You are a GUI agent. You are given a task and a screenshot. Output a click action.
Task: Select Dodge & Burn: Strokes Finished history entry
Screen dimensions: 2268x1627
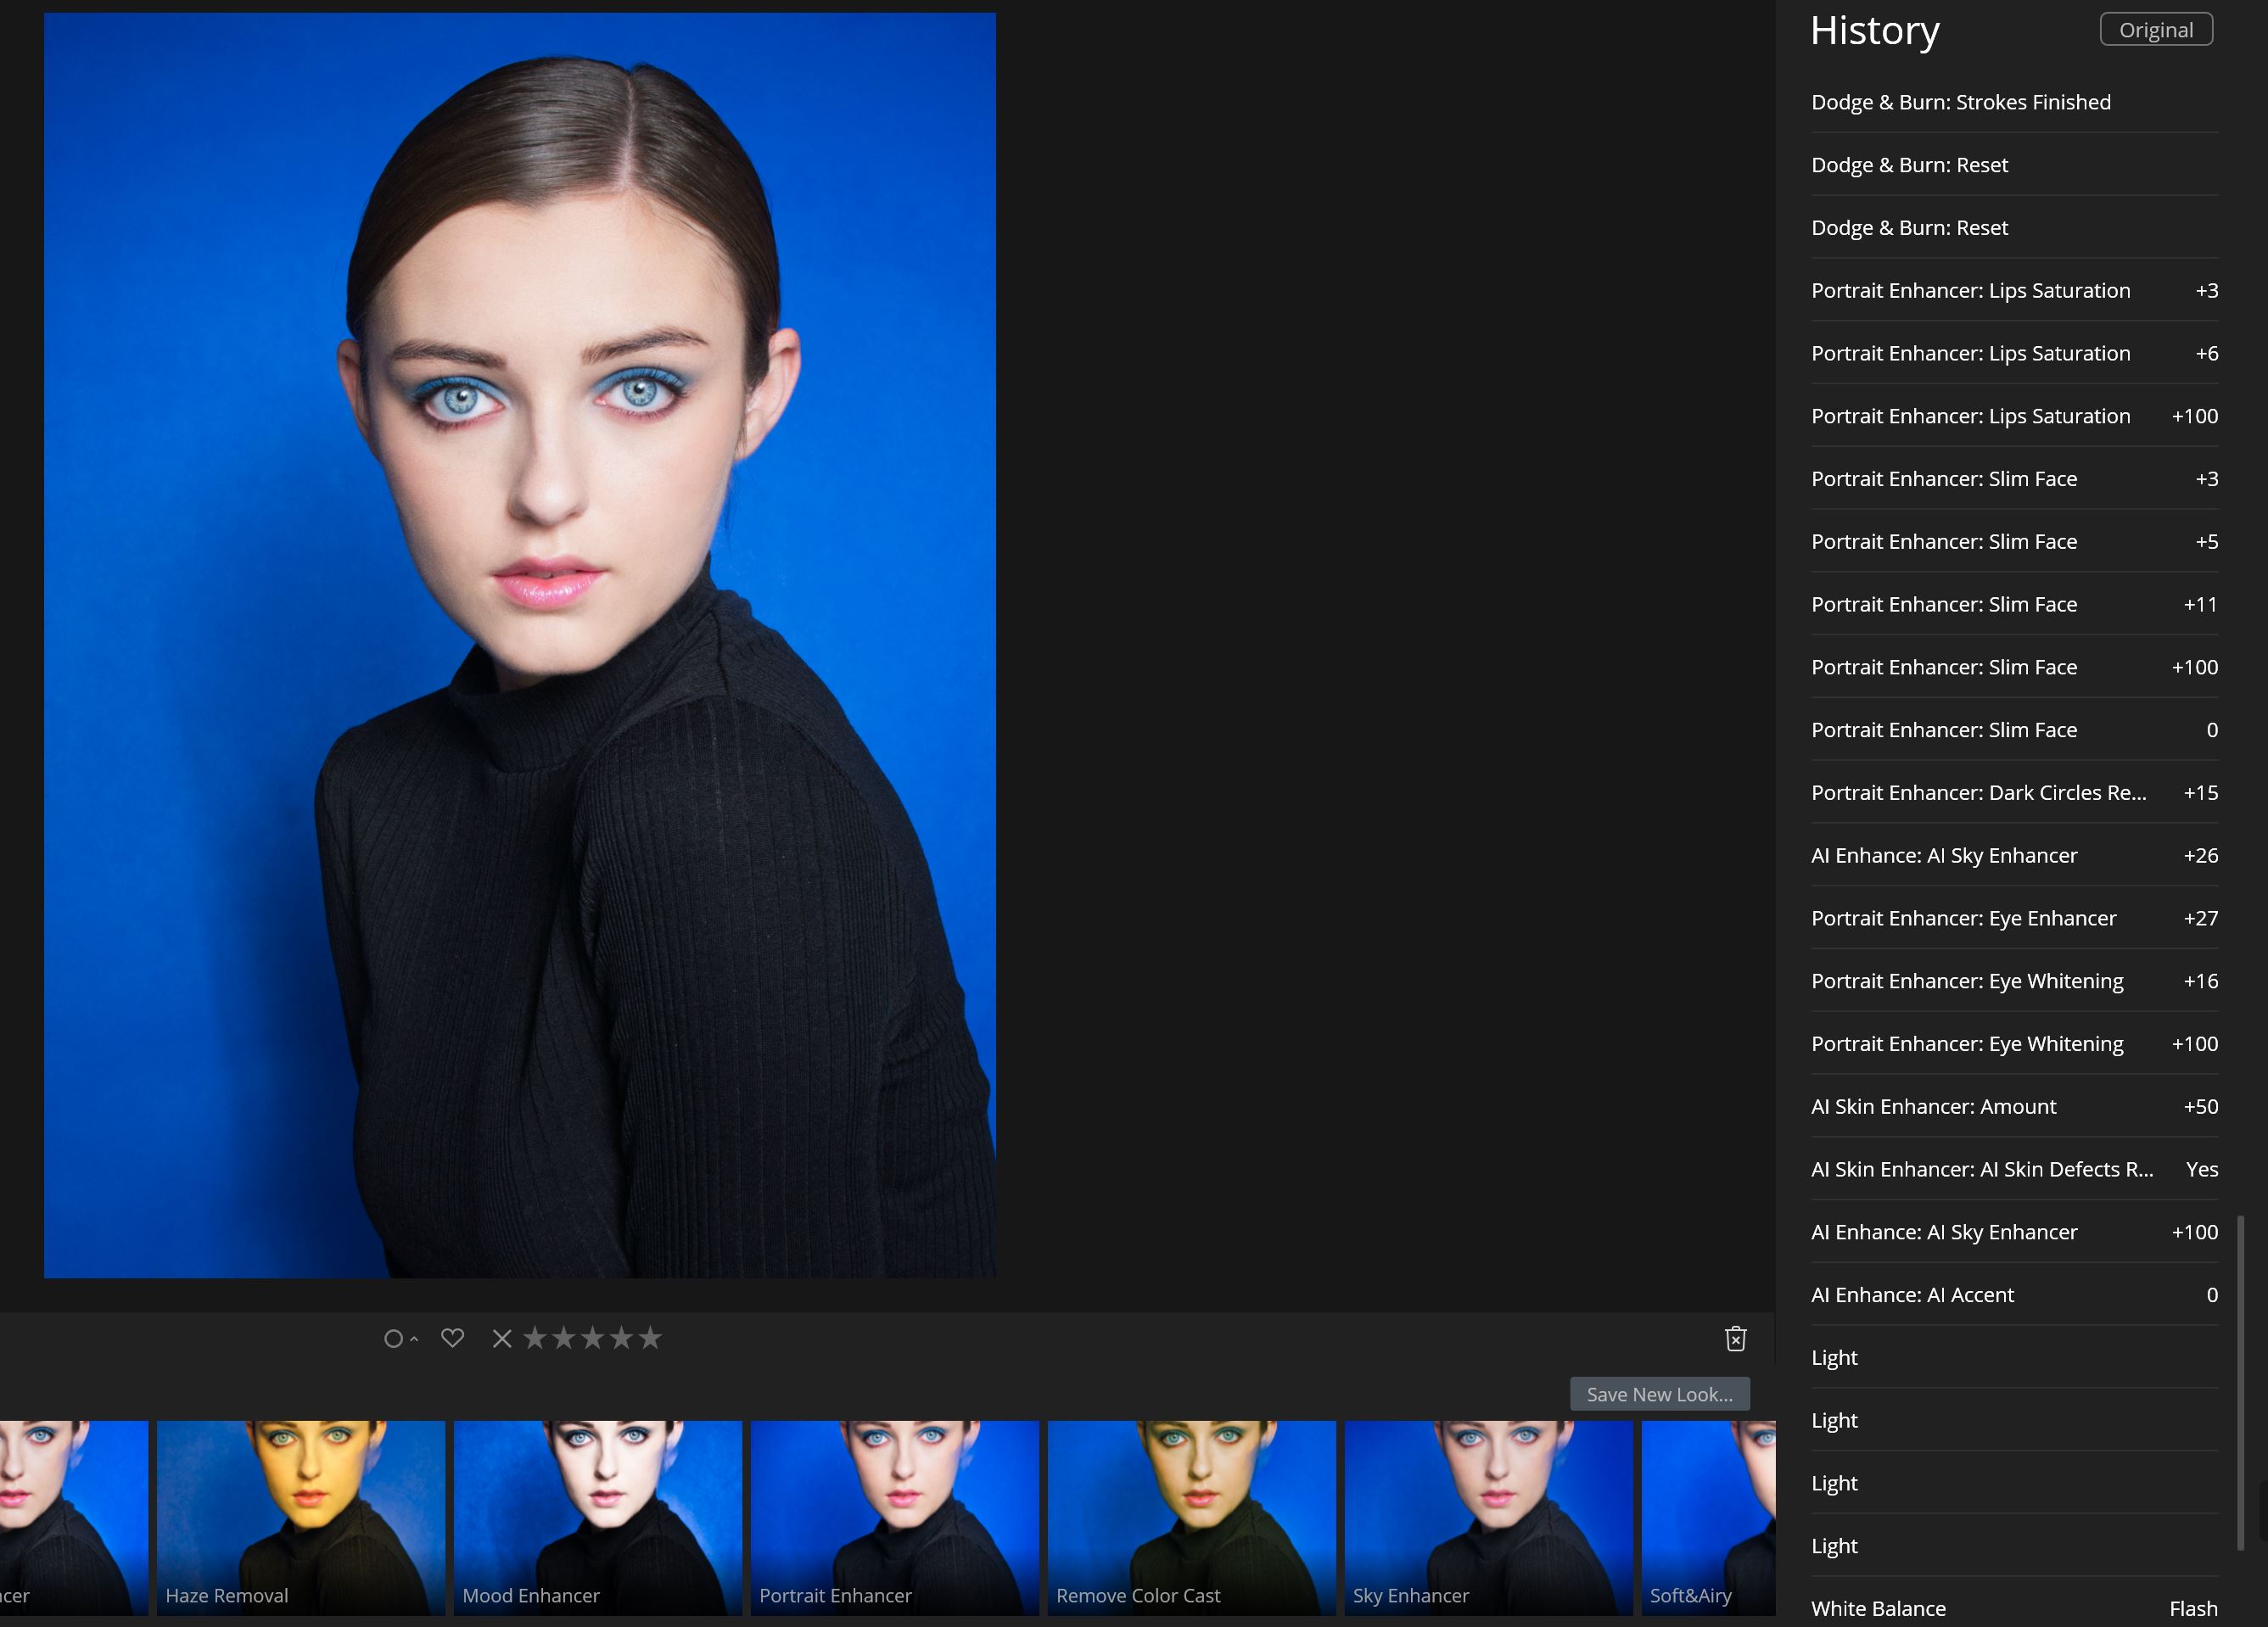coord(1960,102)
